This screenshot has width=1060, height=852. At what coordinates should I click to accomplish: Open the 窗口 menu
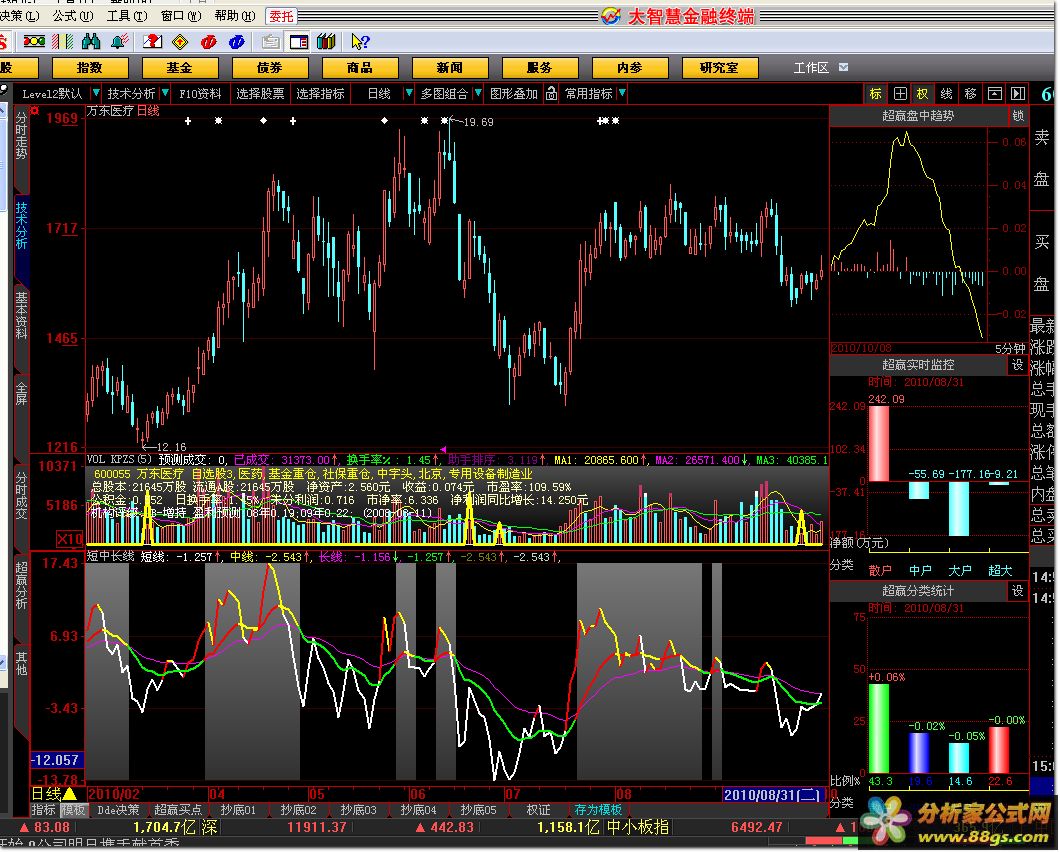pyautogui.click(x=181, y=16)
